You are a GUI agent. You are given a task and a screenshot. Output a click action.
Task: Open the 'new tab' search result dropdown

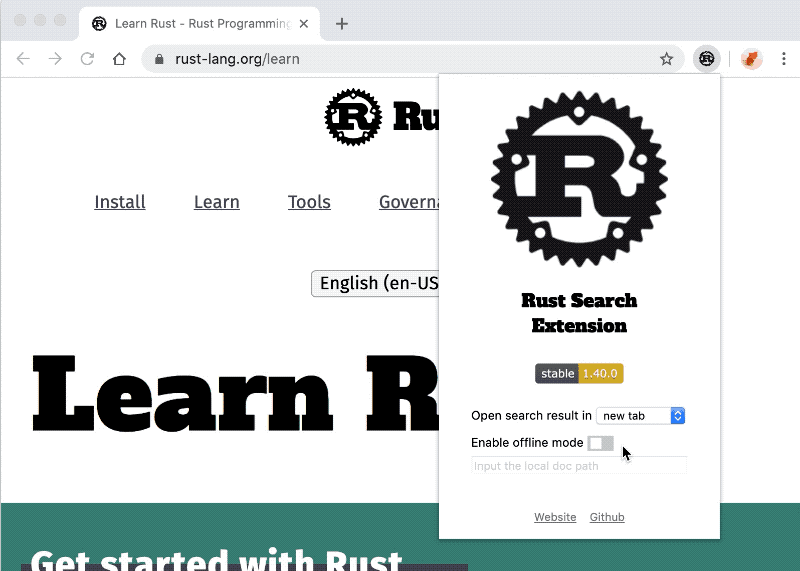(x=641, y=416)
